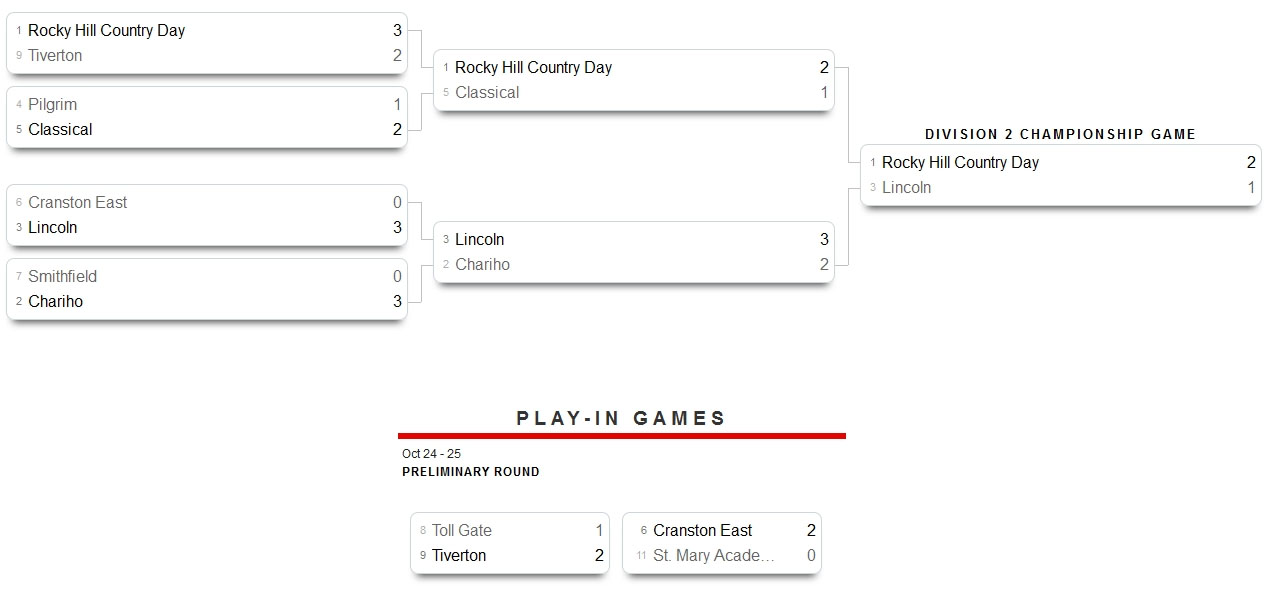1274x589 pixels.
Task: Click St. Mary Academy truncated team name
Action: point(713,556)
